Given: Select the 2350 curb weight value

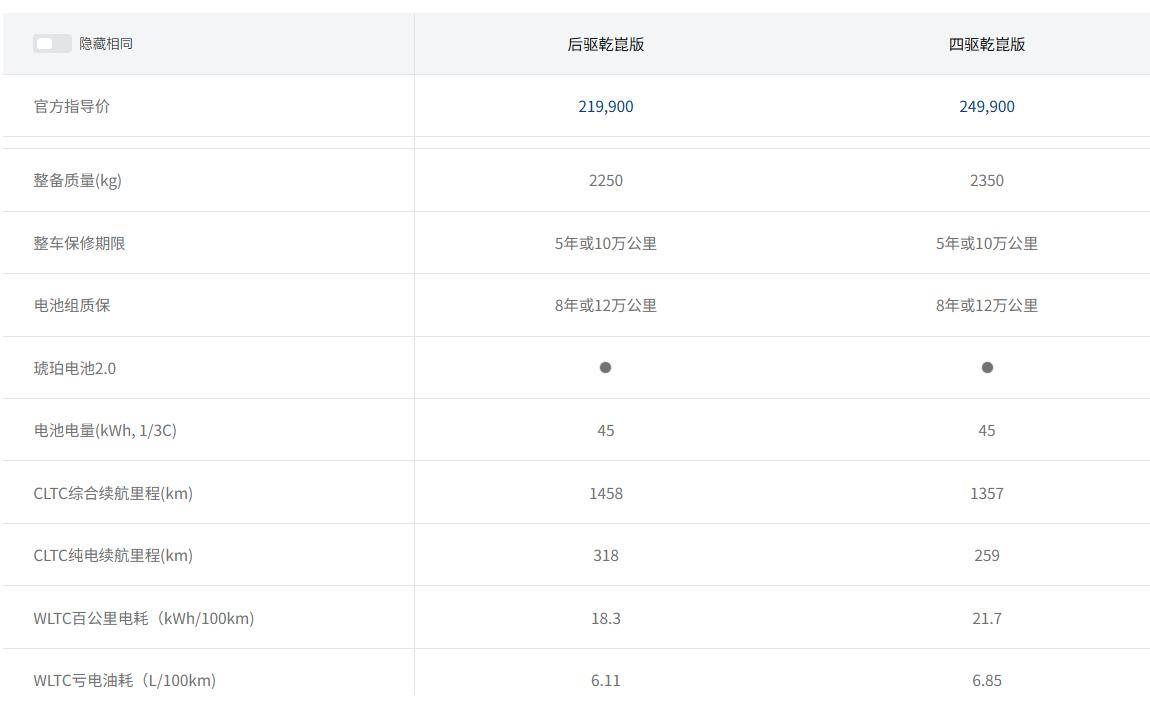Looking at the screenshot, I should point(986,181).
